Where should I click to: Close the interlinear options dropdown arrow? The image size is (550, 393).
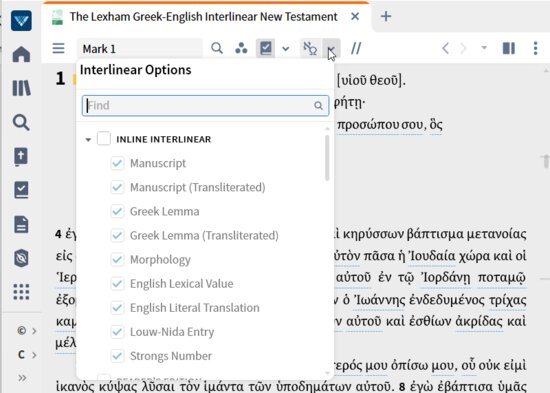331,48
